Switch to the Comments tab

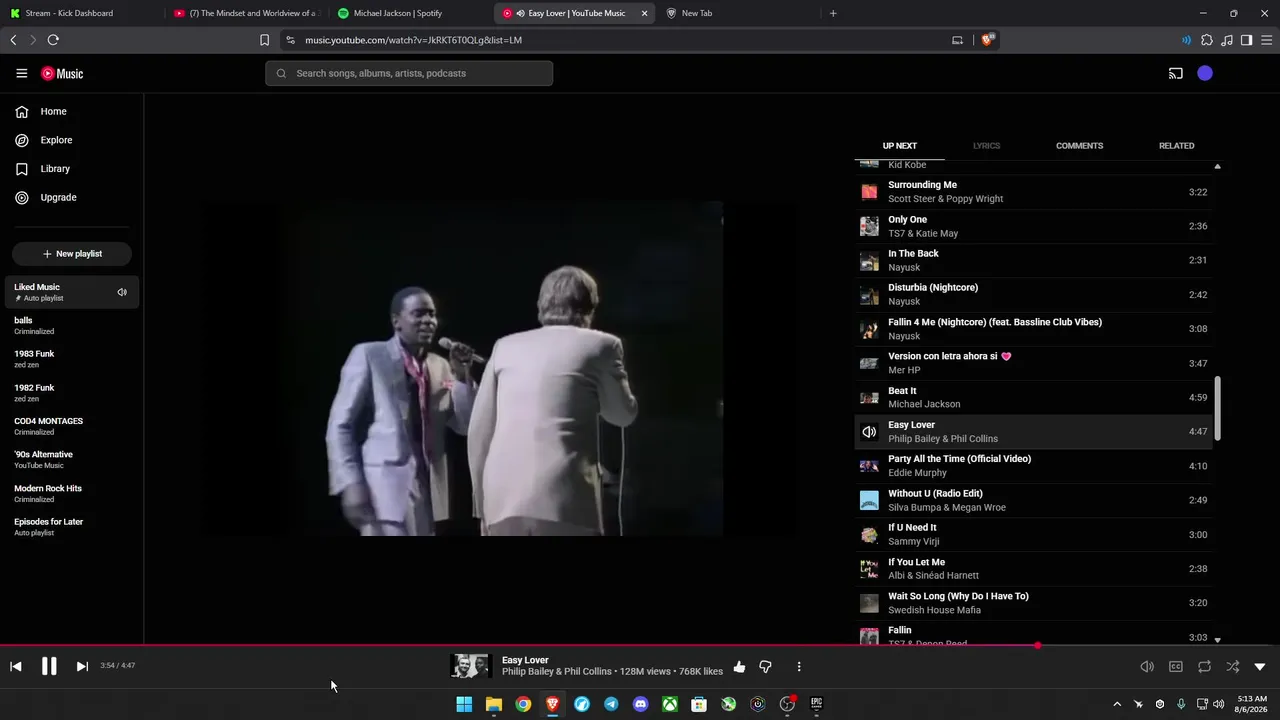click(1079, 146)
